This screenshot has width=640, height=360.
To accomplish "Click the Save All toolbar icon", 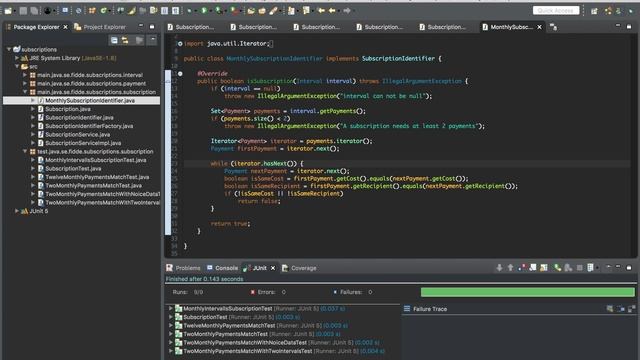I will click(x=34, y=11).
